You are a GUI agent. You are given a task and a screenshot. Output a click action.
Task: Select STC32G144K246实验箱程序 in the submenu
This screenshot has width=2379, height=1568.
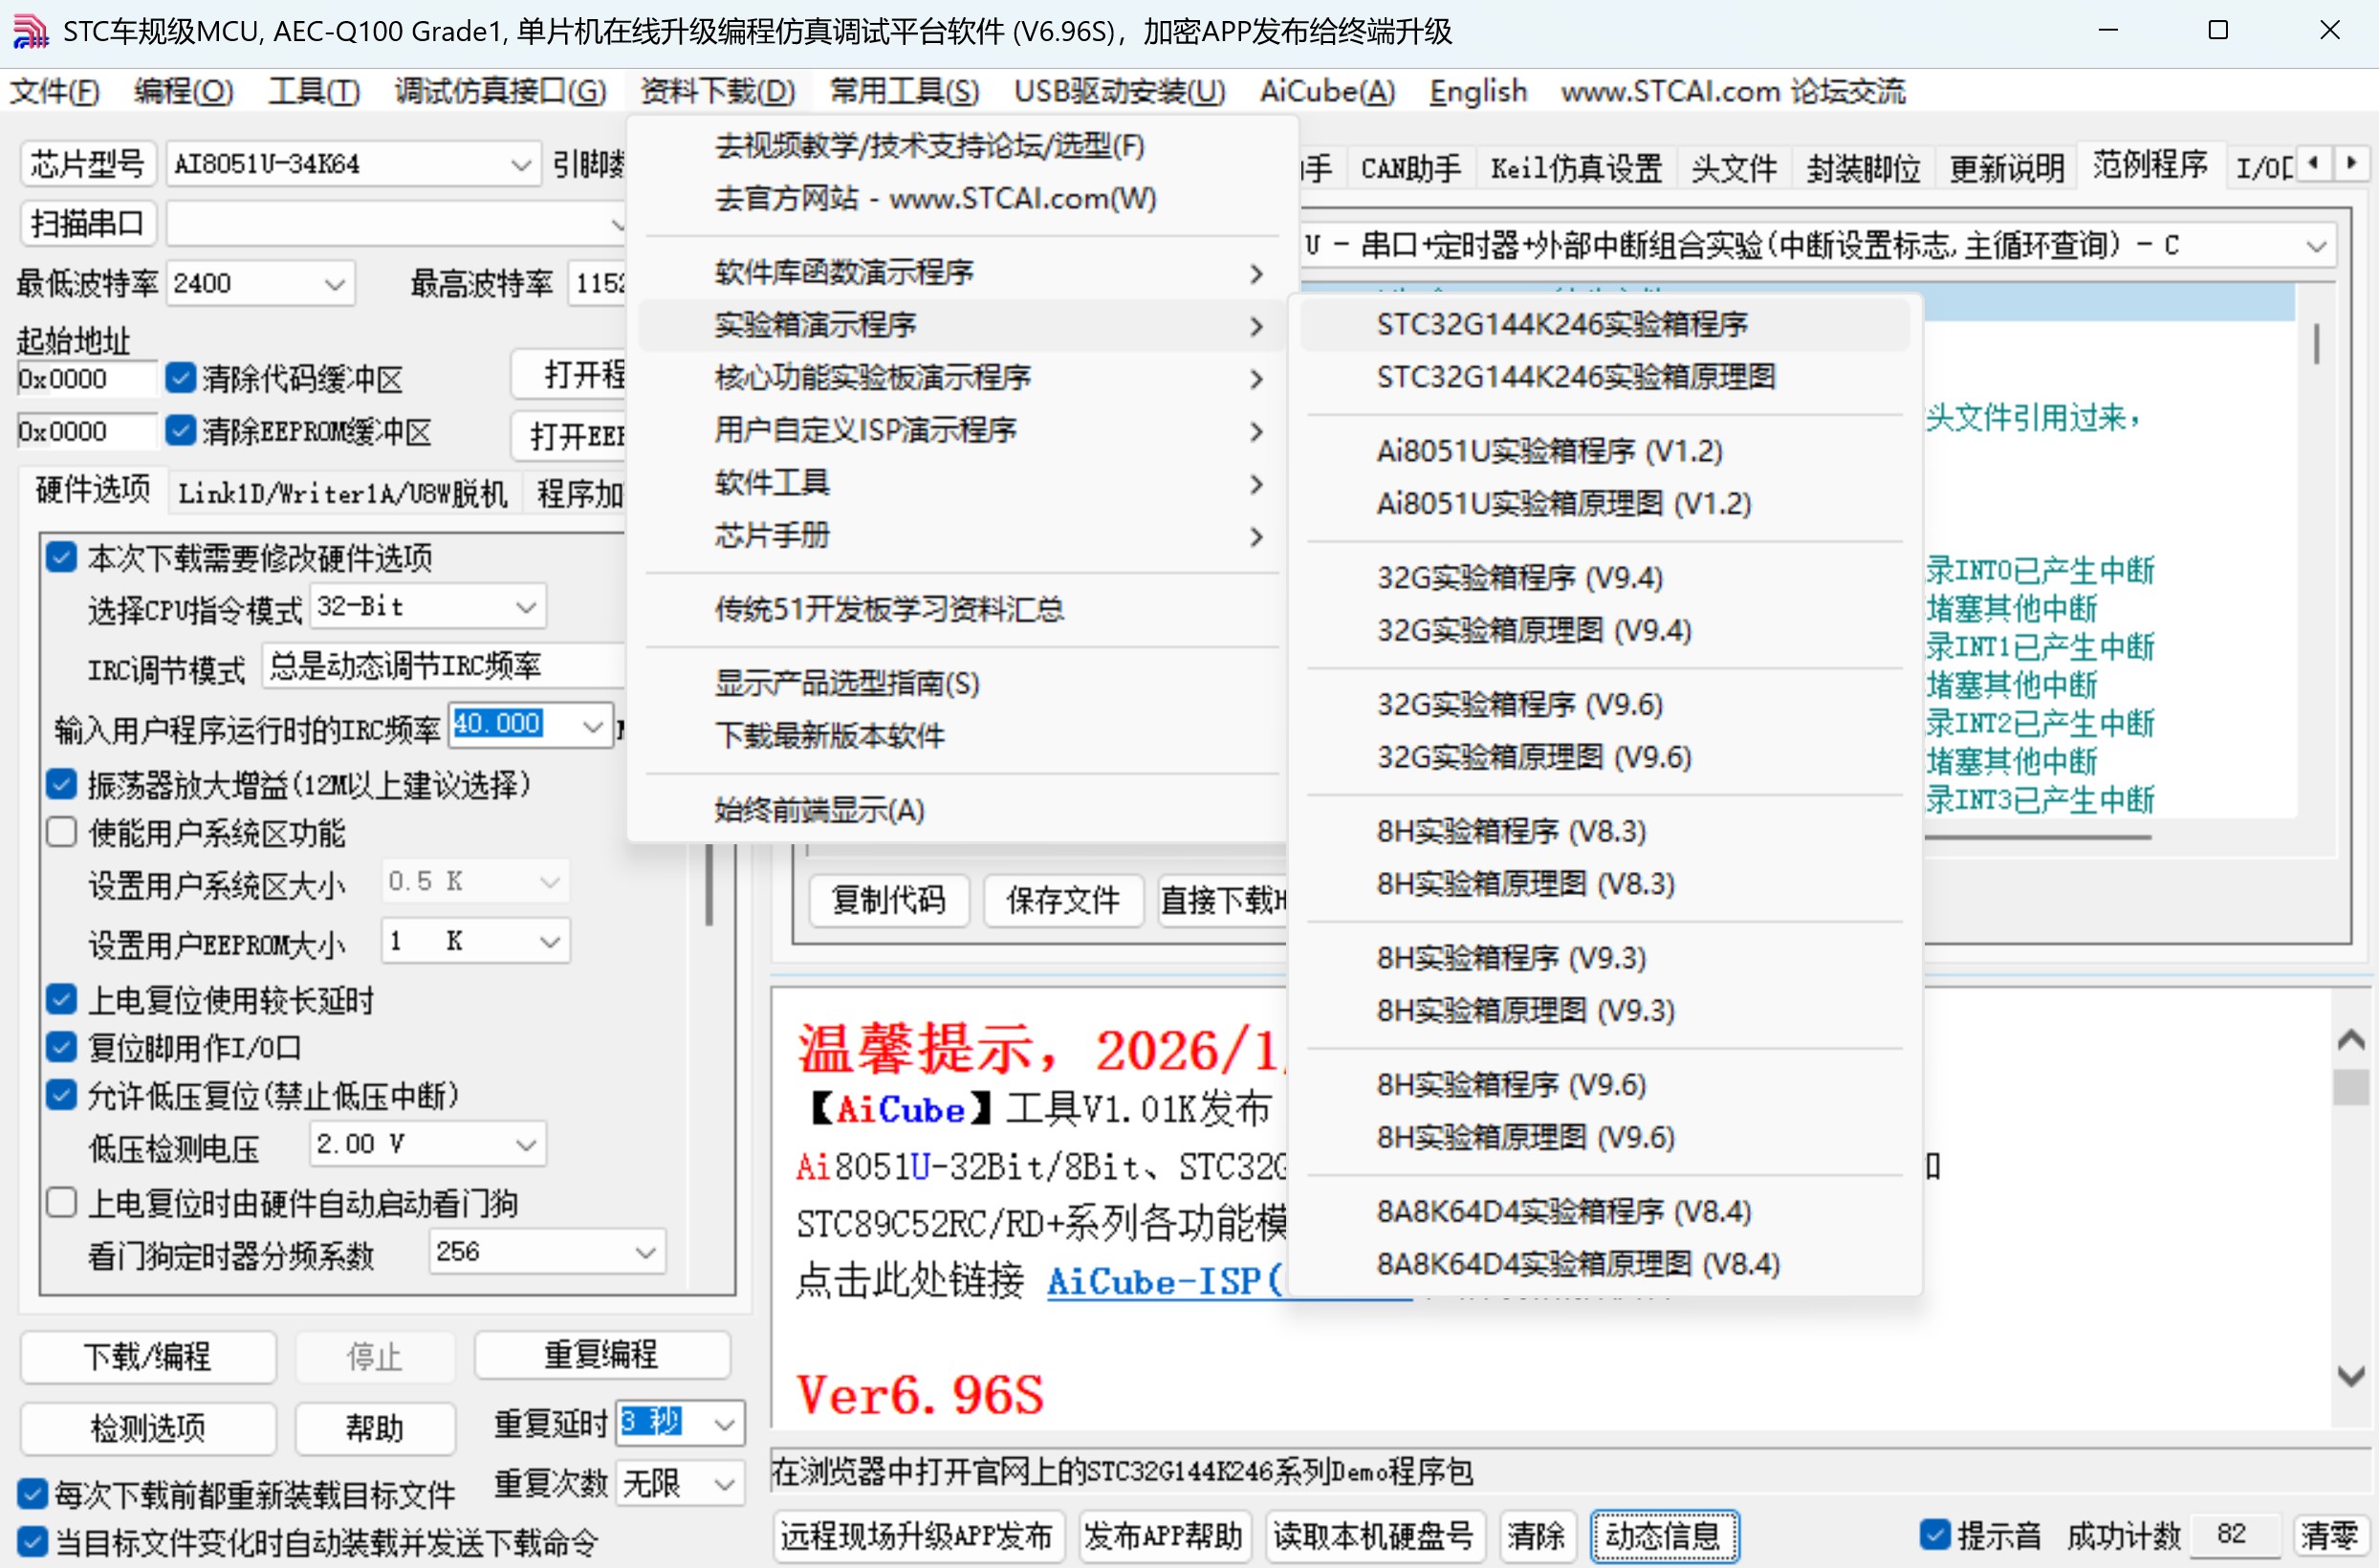tap(1562, 324)
